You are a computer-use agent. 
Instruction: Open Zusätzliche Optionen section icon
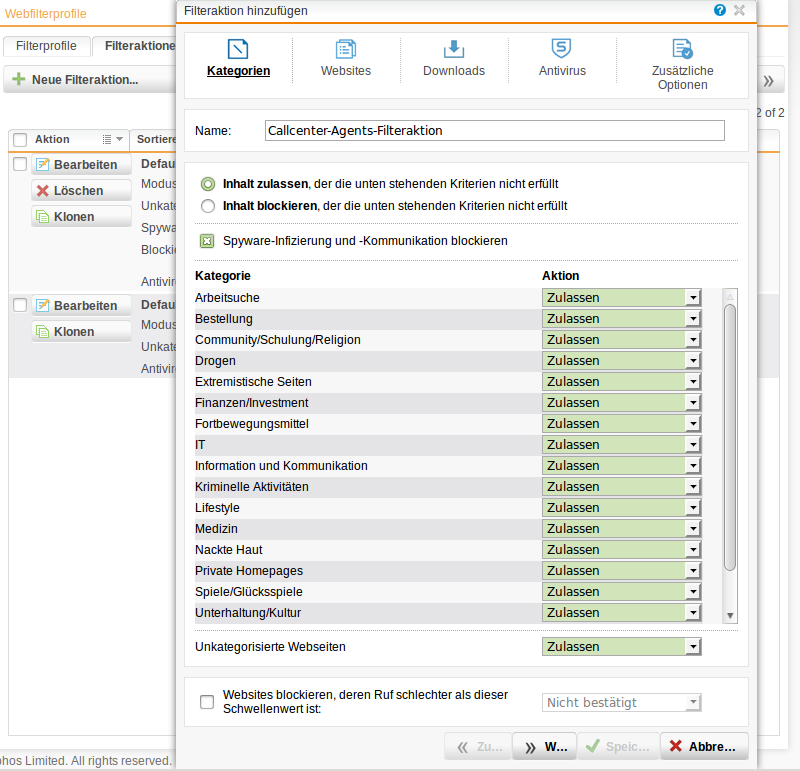(x=683, y=47)
